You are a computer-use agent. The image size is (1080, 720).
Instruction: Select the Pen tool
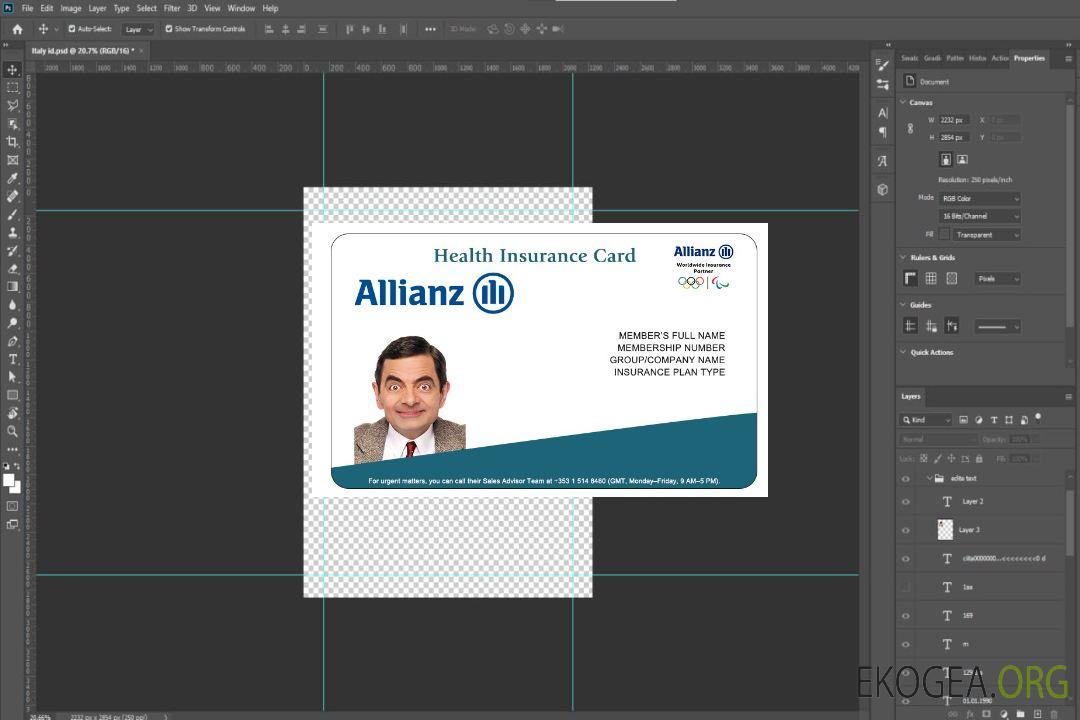[12, 341]
